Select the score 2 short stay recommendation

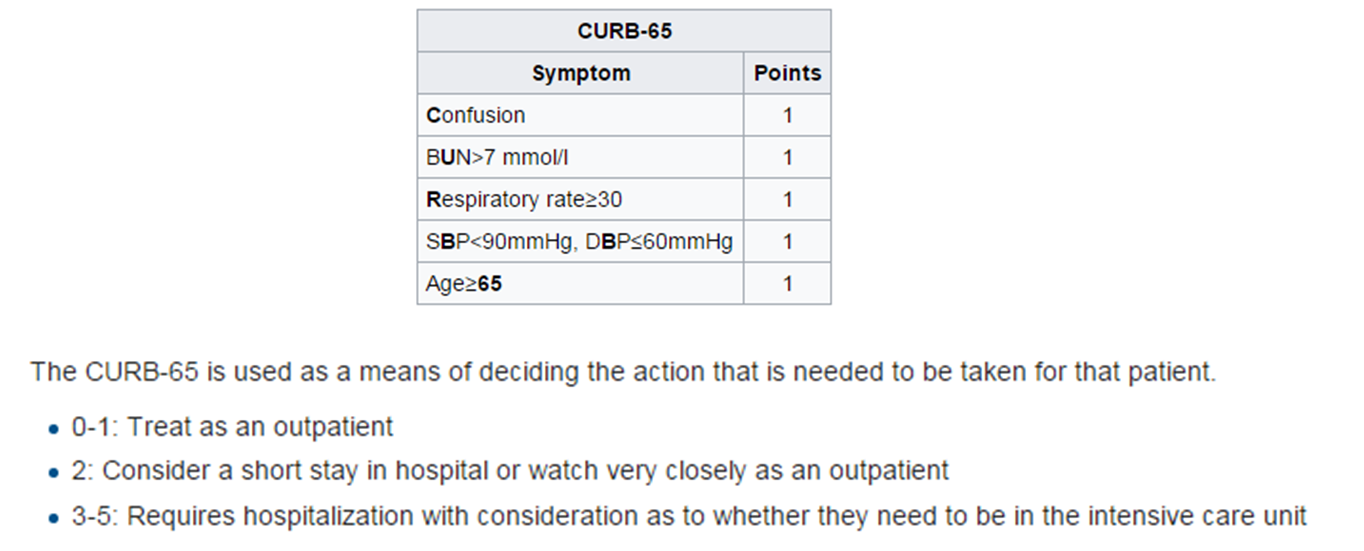[510, 470]
